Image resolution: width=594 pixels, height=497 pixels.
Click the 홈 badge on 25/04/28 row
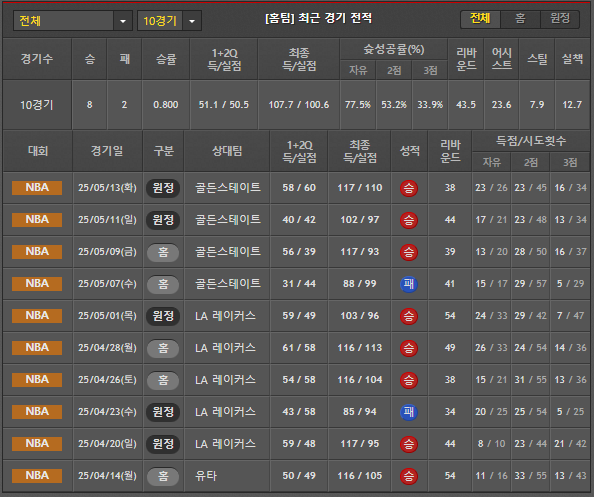(163, 348)
